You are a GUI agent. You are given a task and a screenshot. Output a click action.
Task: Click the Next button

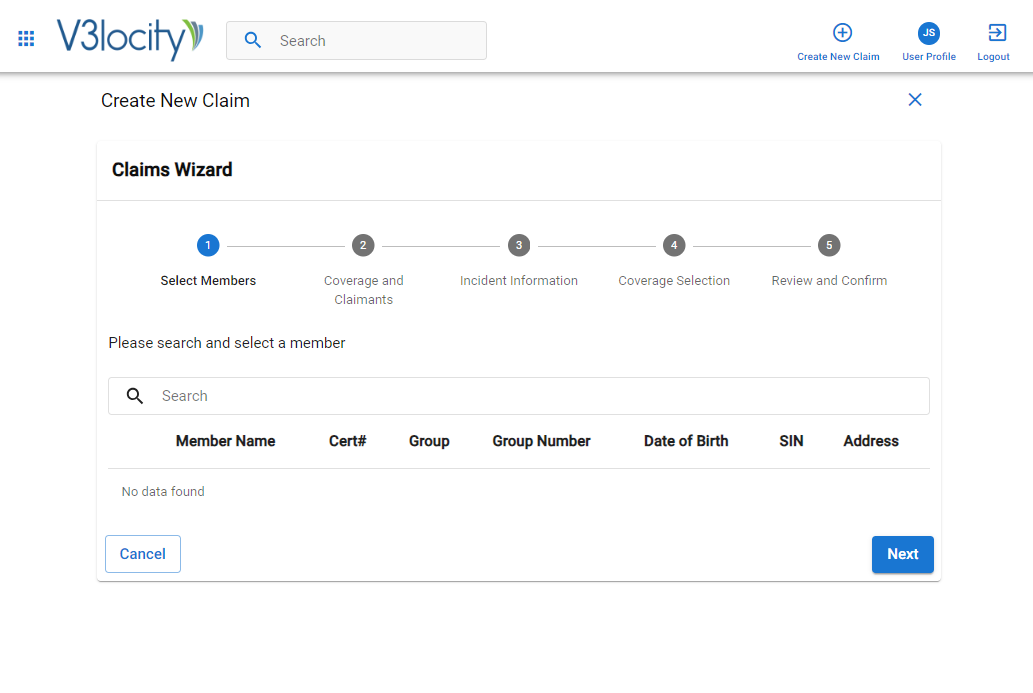click(902, 554)
